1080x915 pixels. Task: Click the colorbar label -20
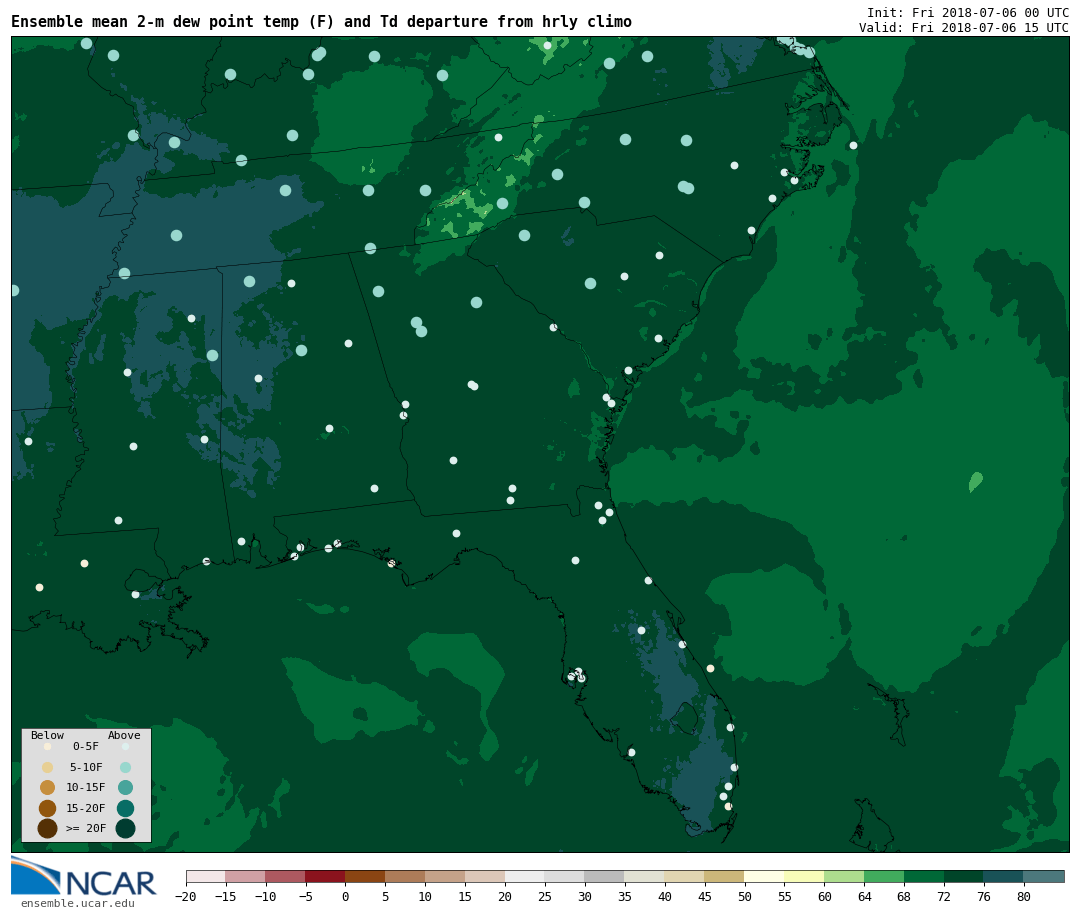click(186, 896)
